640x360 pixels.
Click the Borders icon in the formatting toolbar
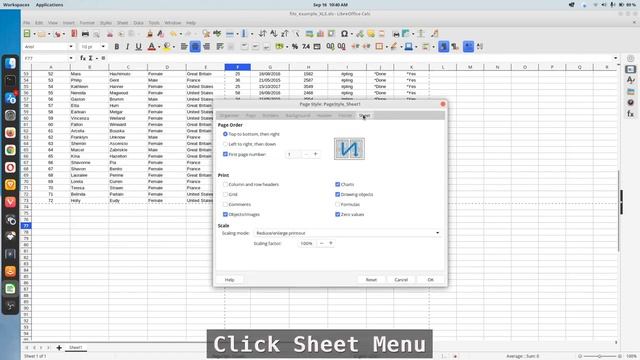(379, 47)
